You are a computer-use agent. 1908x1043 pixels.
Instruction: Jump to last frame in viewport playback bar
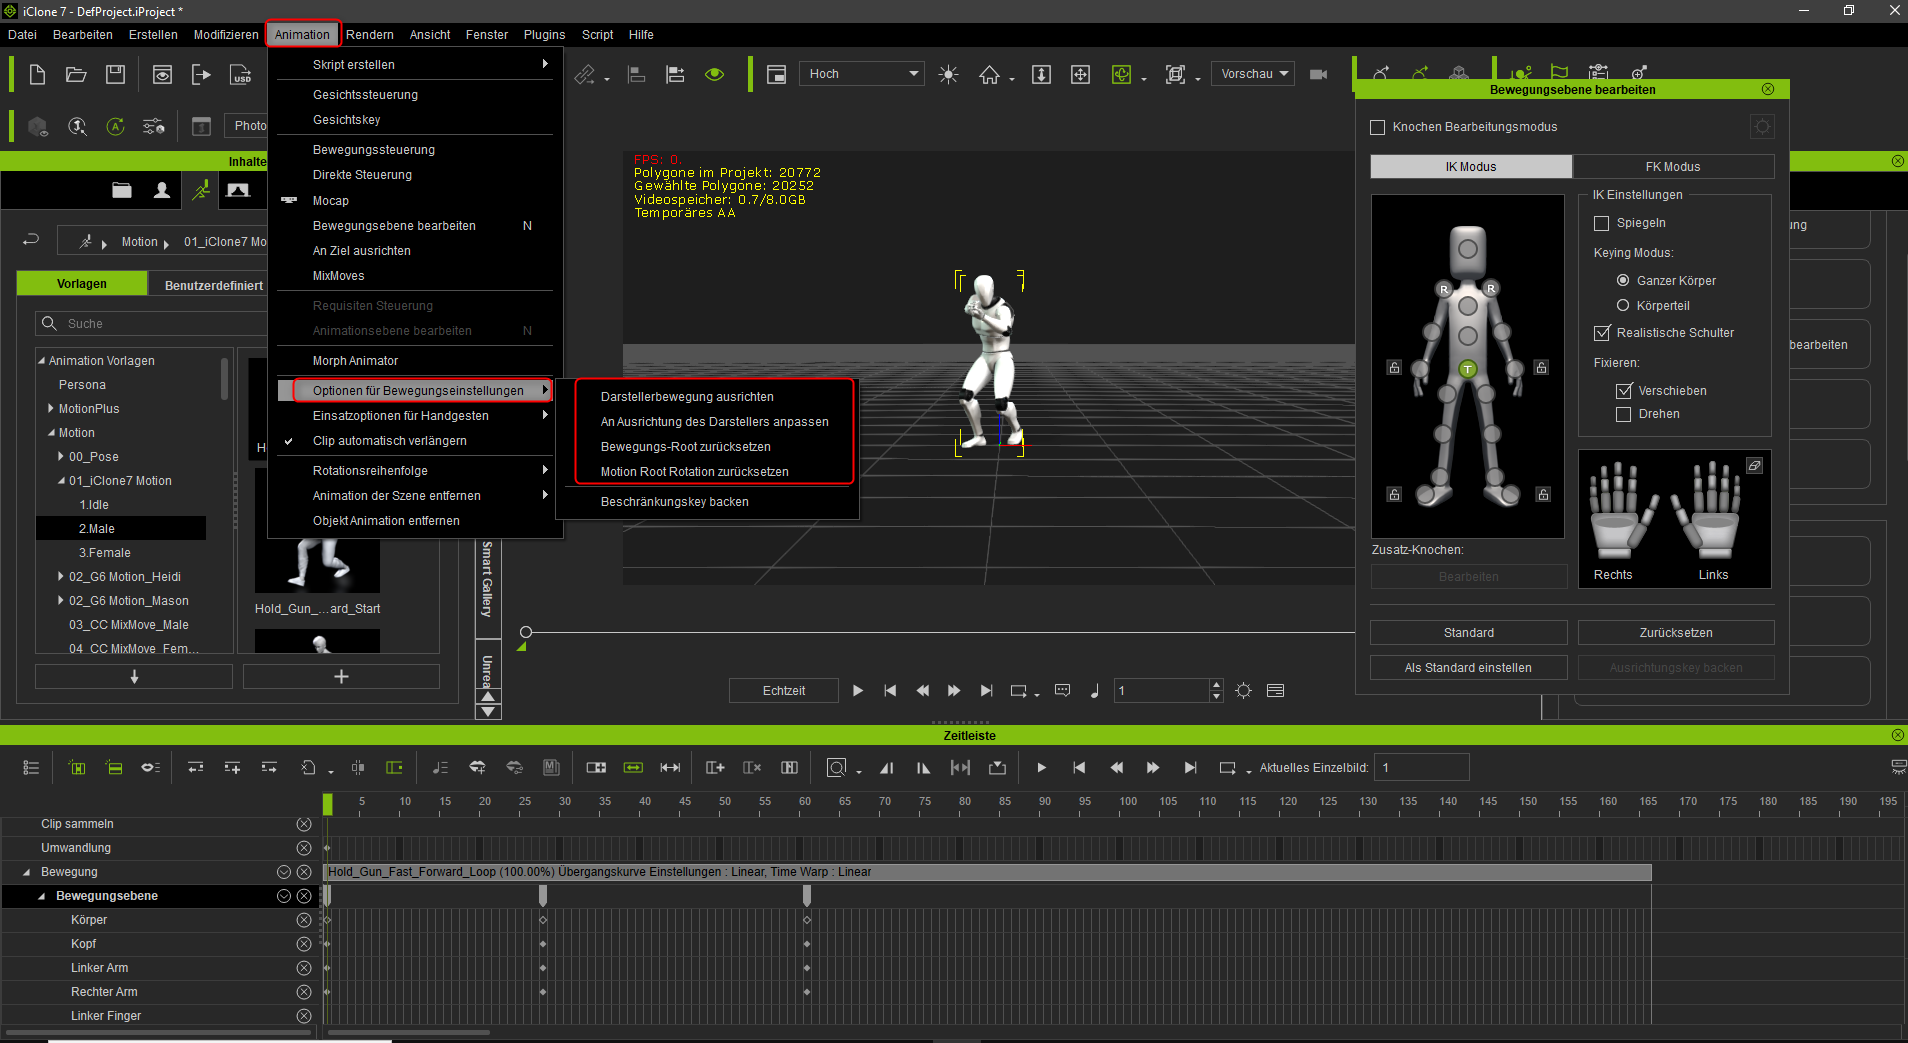click(x=986, y=691)
